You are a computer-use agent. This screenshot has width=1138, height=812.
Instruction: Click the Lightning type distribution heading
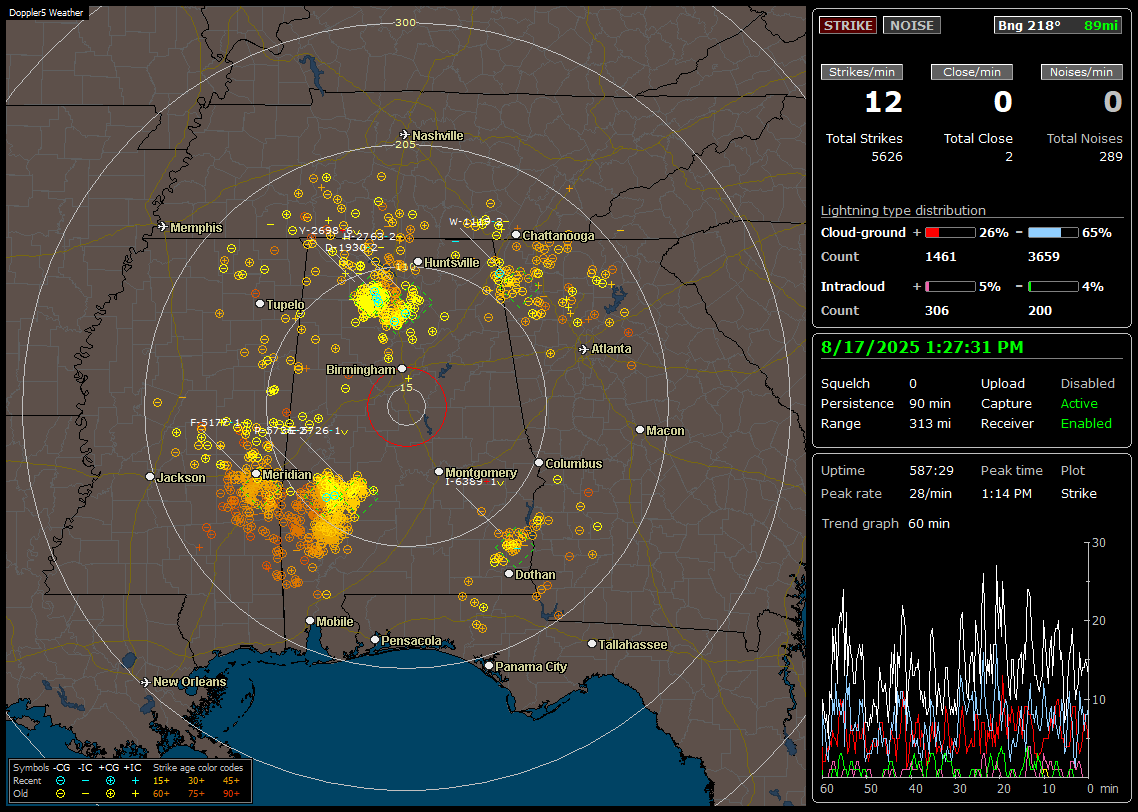tap(903, 210)
